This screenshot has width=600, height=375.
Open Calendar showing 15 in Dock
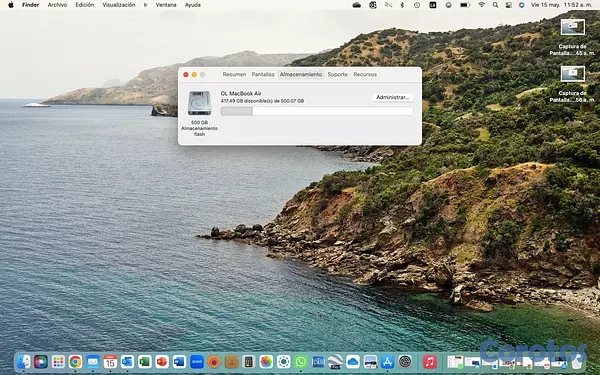[110, 361]
